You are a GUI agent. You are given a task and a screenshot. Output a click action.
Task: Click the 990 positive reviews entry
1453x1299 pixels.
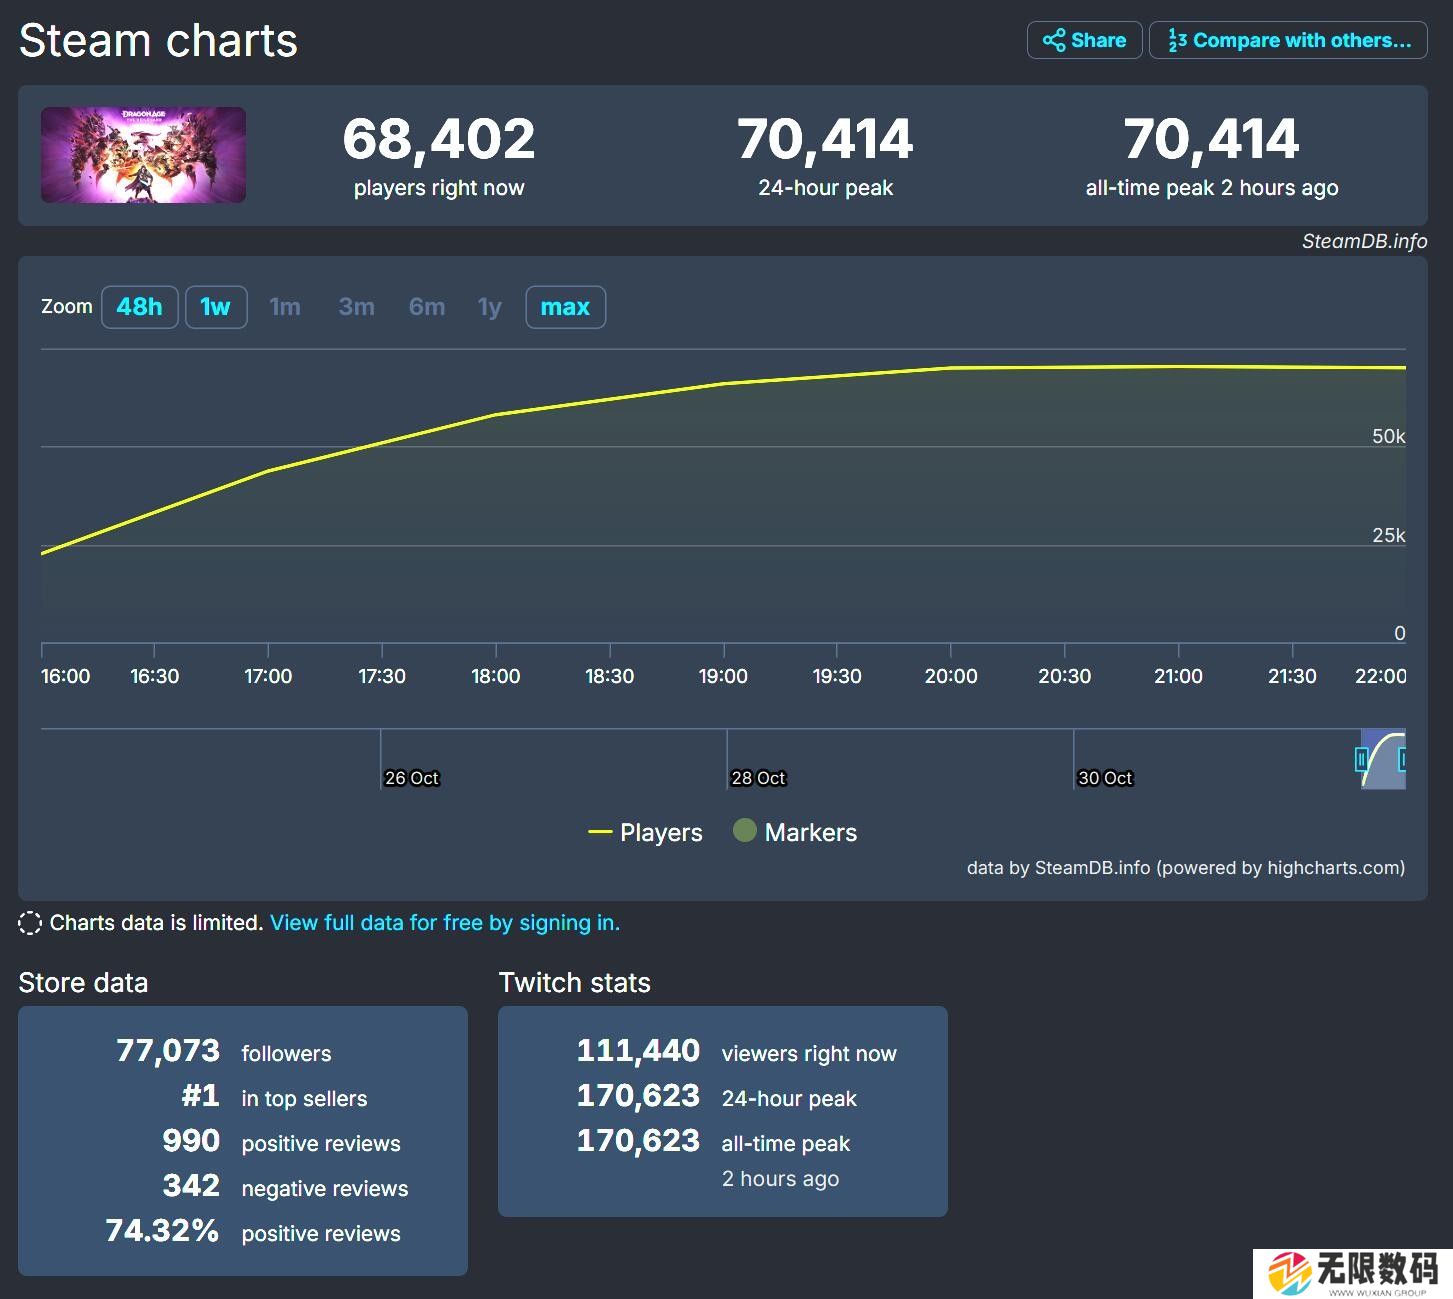282,1141
